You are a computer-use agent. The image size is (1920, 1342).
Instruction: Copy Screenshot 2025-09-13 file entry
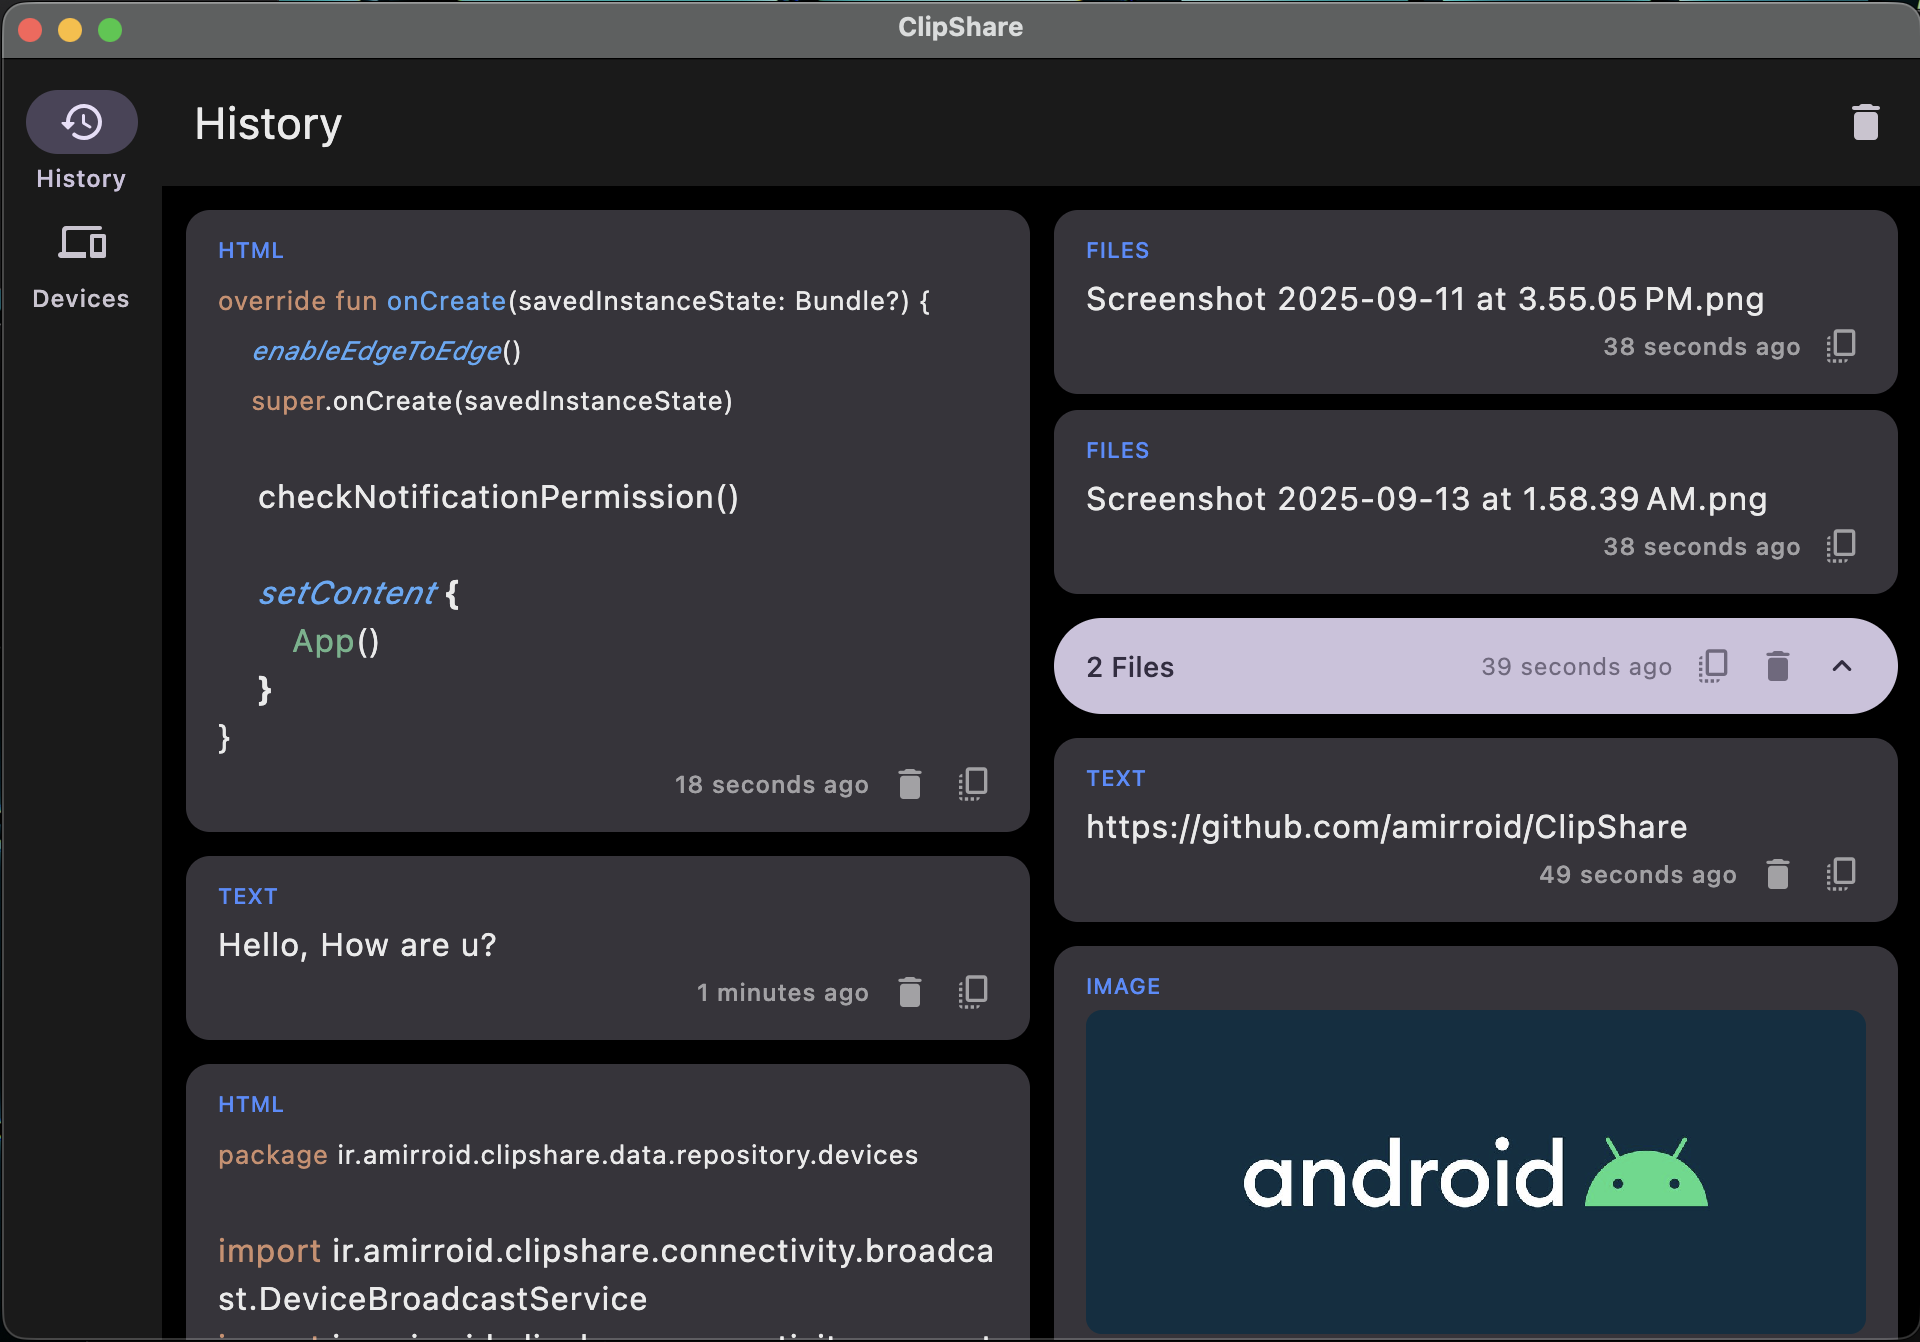point(1841,546)
